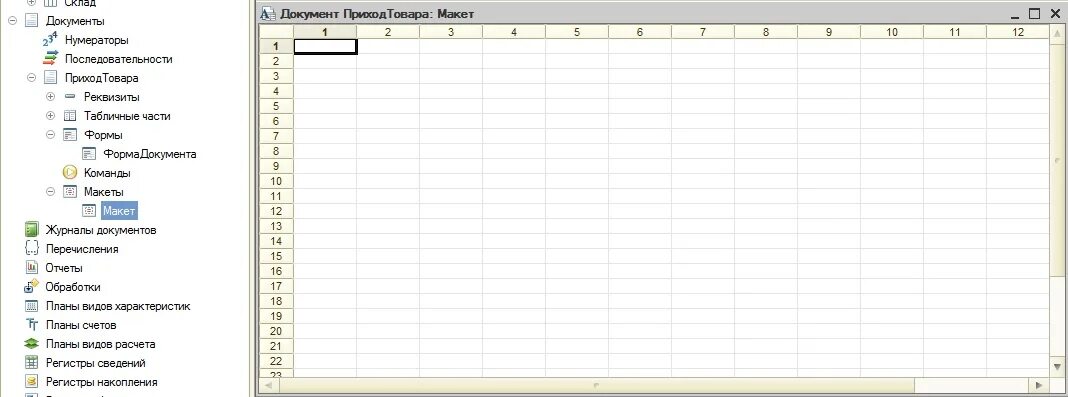This screenshot has width=1068, height=397.
Task: Select Перечисления in the tree
Action: click(x=82, y=249)
